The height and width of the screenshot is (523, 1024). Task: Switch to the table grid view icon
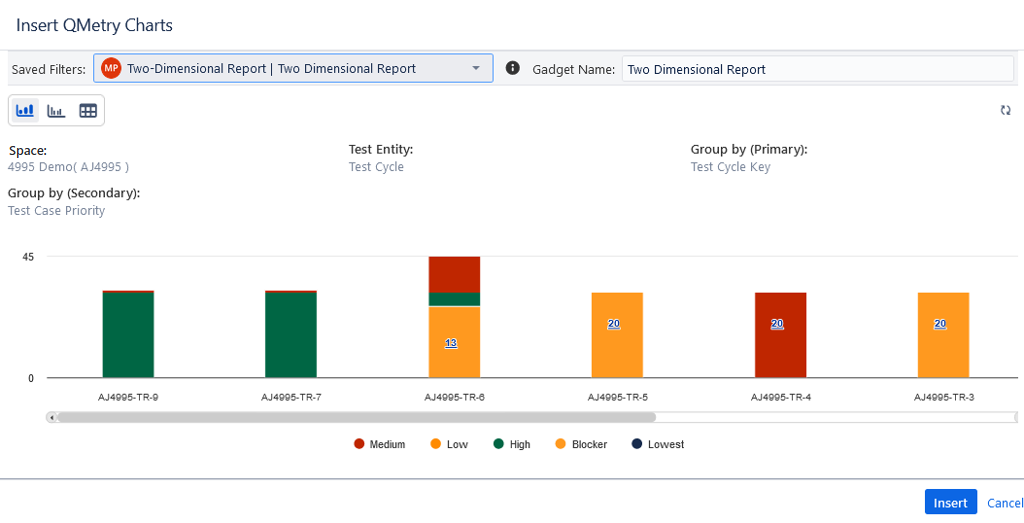[x=88, y=110]
